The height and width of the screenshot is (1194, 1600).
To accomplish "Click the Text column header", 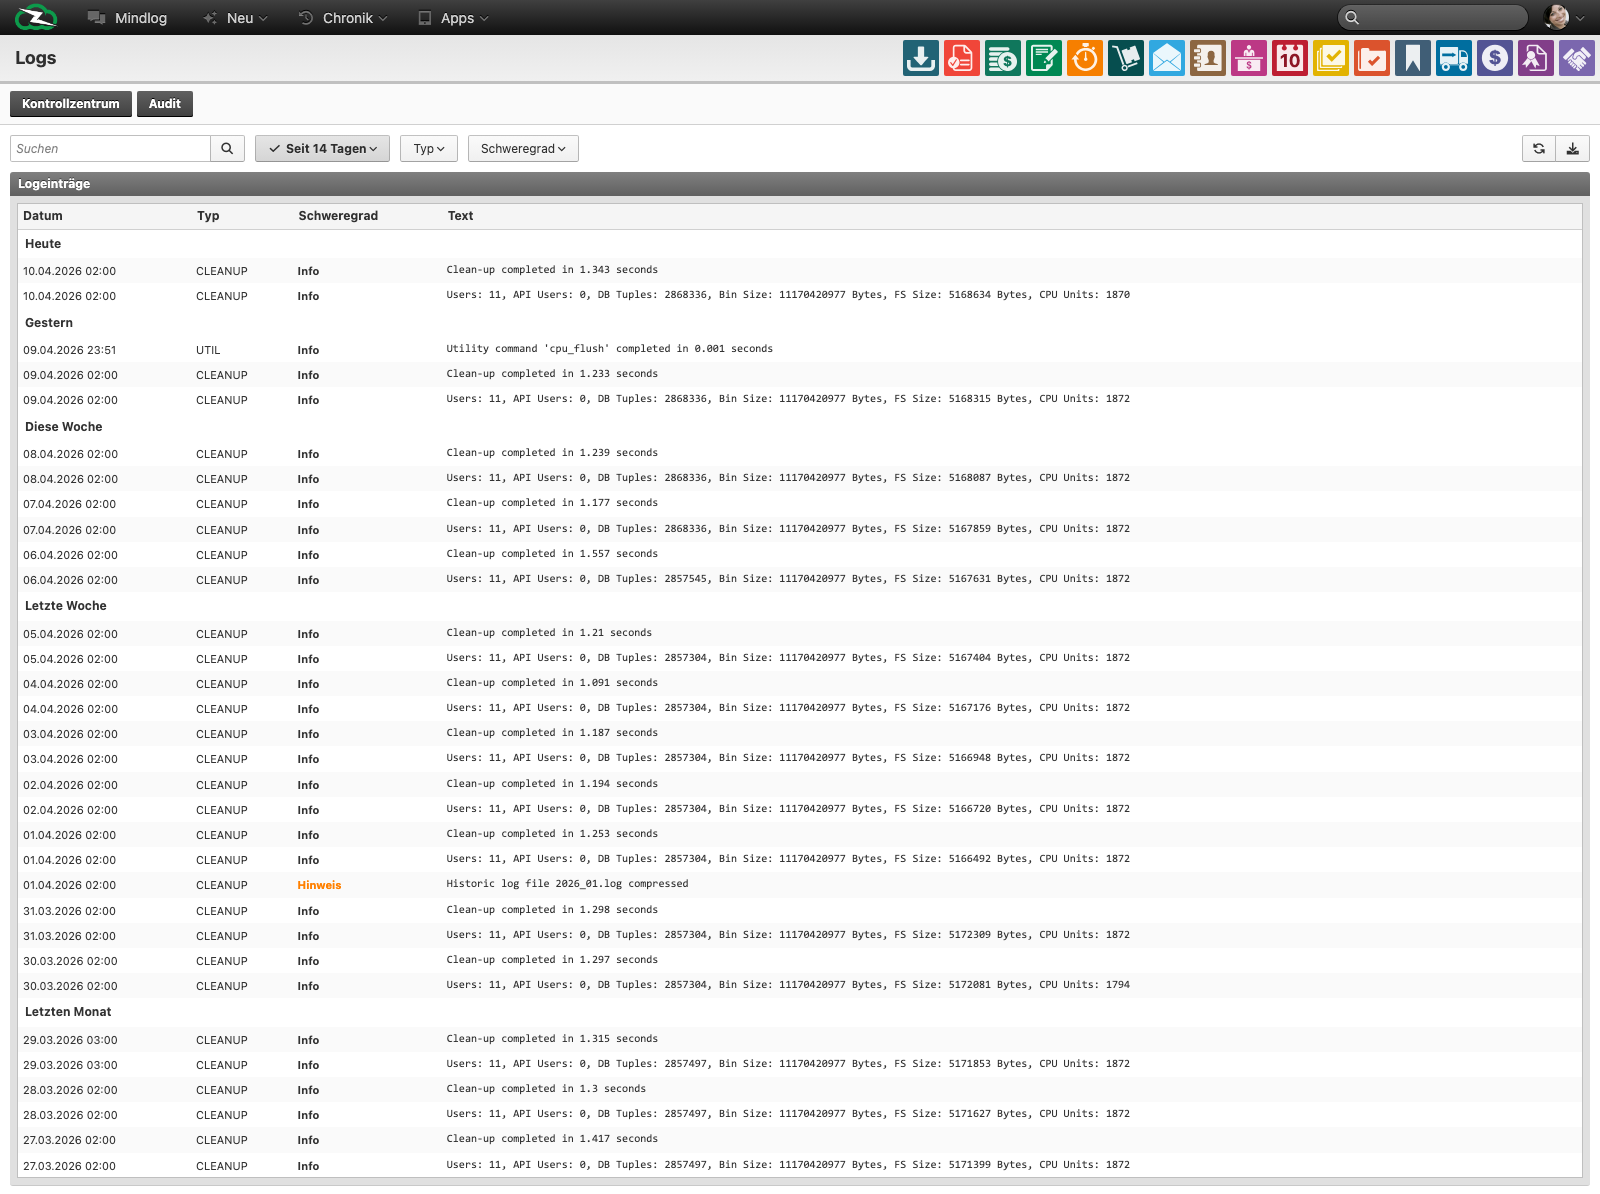I will (x=460, y=216).
